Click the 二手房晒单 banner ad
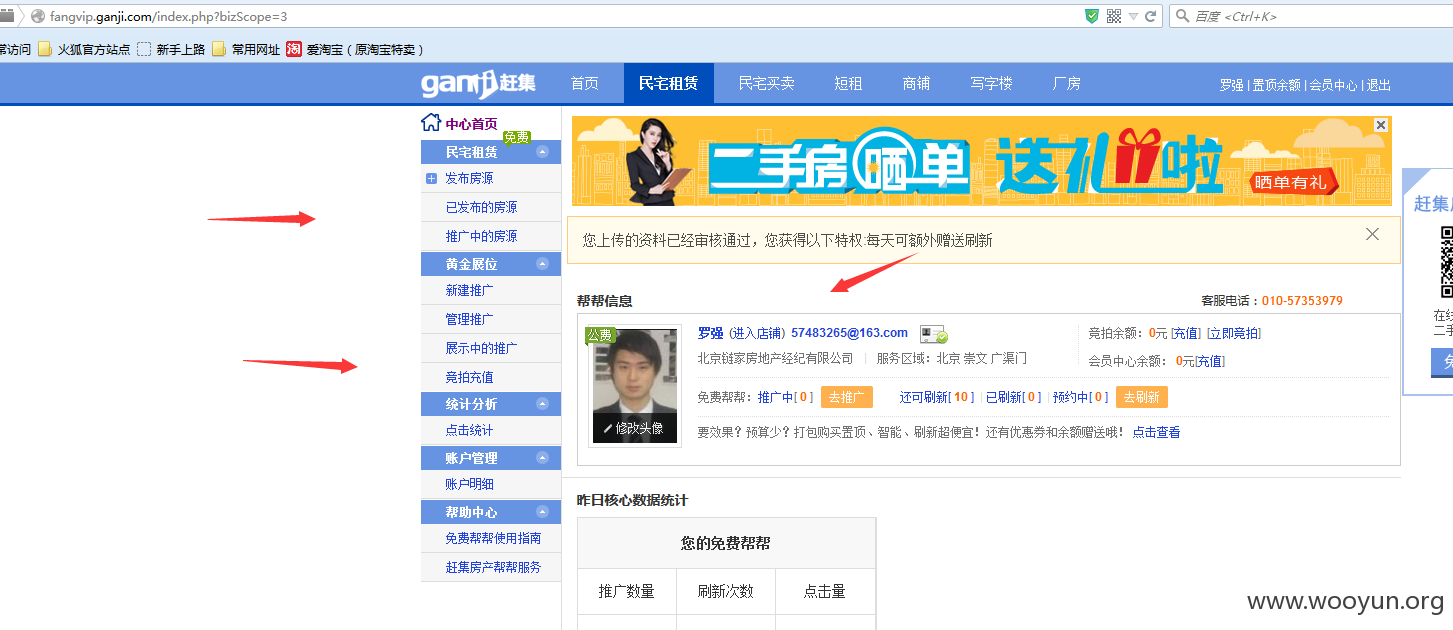Viewport: 1453px width, 630px height. 981,161
